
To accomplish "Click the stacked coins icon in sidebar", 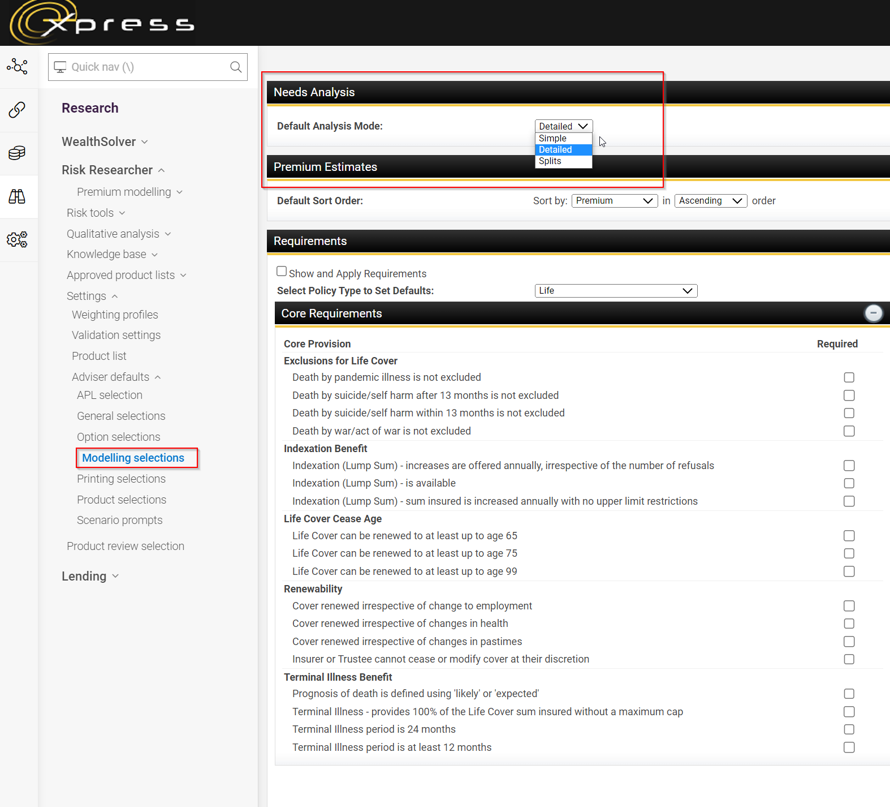I will pyautogui.click(x=17, y=153).
